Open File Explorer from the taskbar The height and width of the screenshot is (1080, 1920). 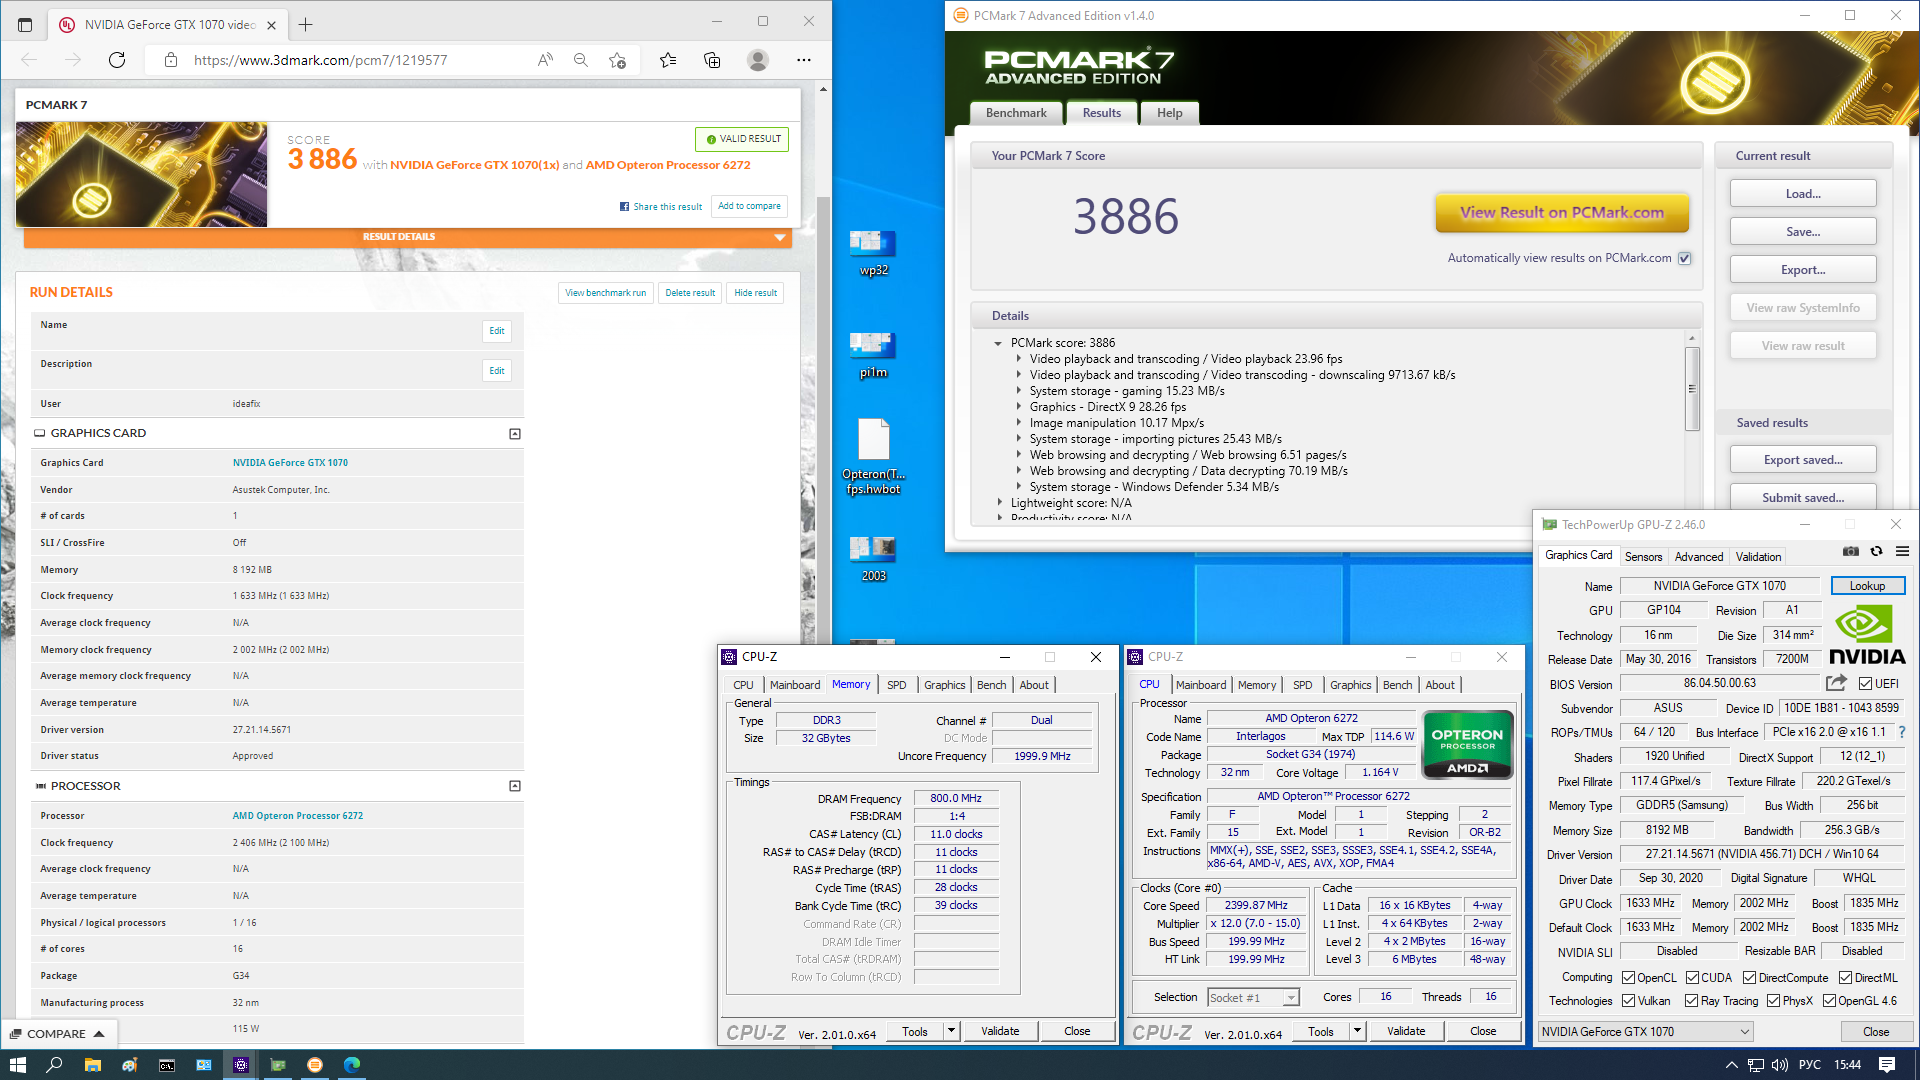(92, 1065)
